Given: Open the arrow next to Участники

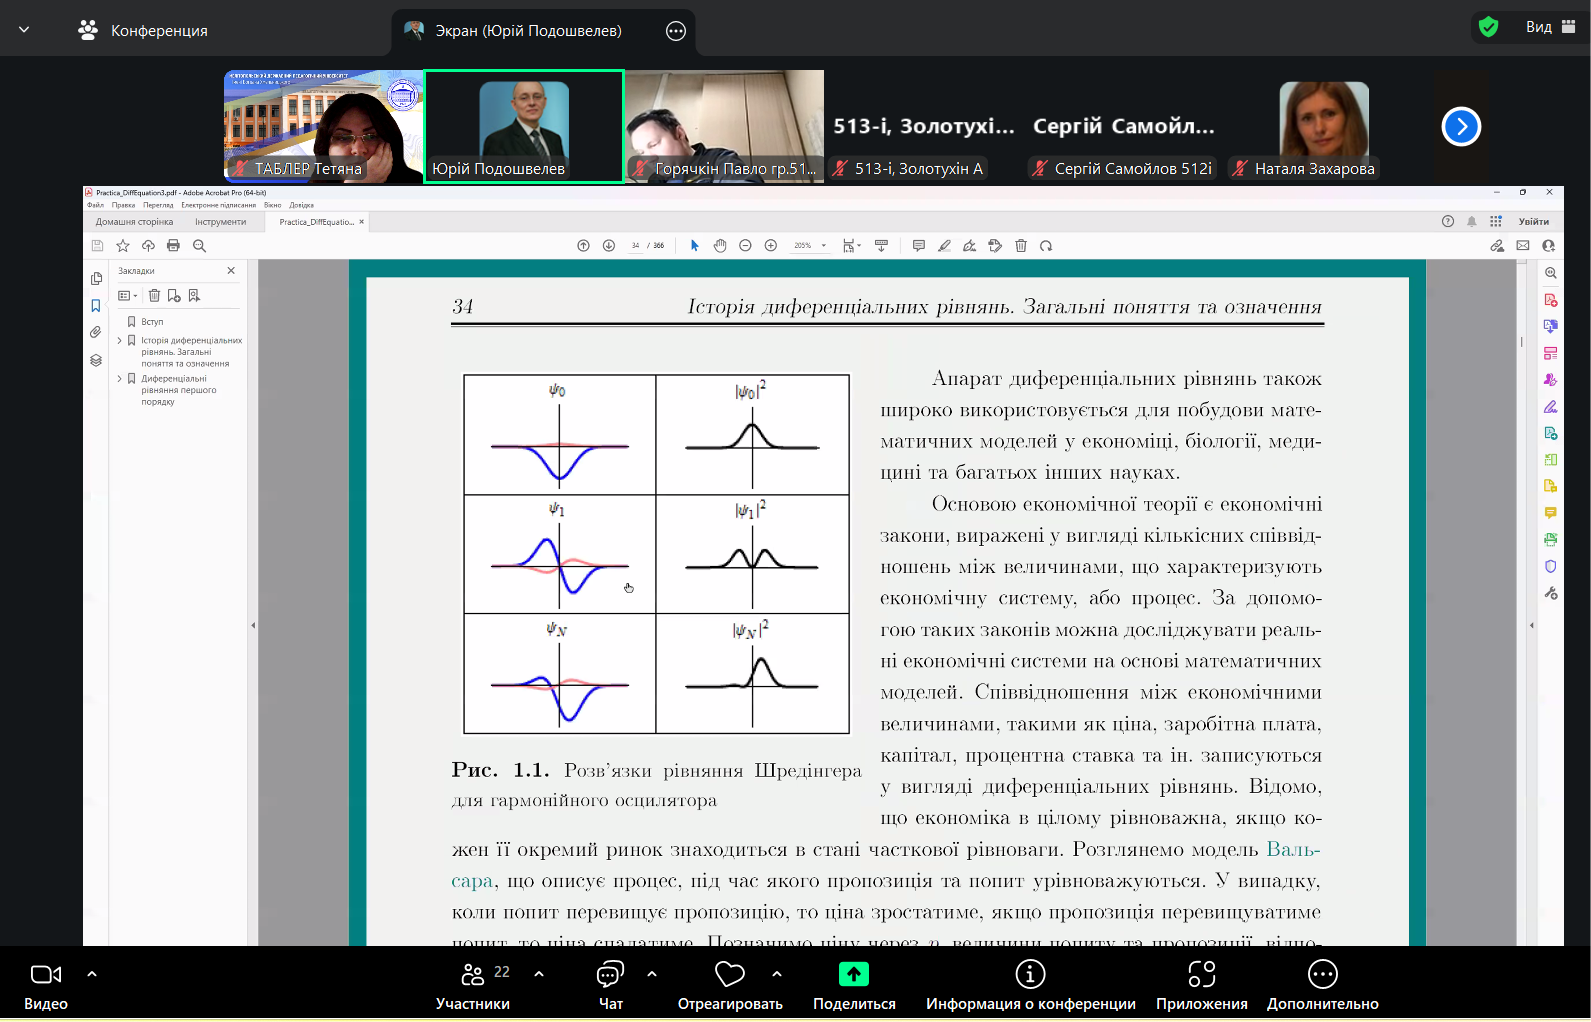Looking at the screenshot, I should [x=539, y=974].
